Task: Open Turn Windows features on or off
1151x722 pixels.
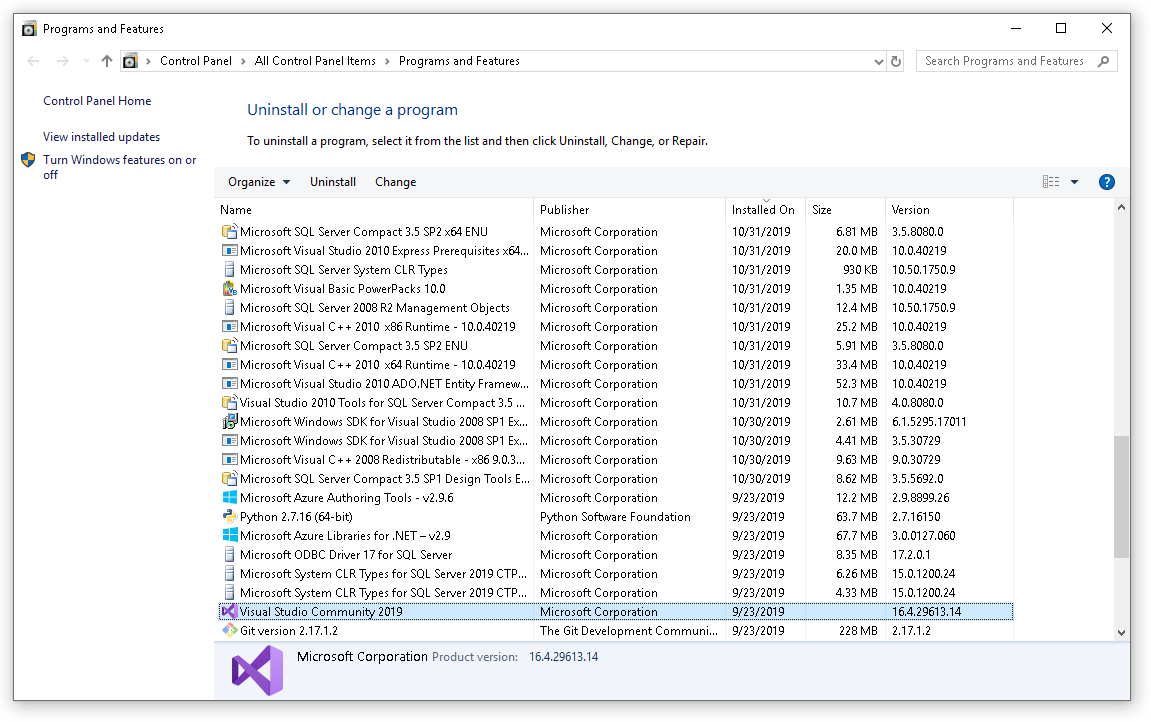Action: [x=120, y=167]
